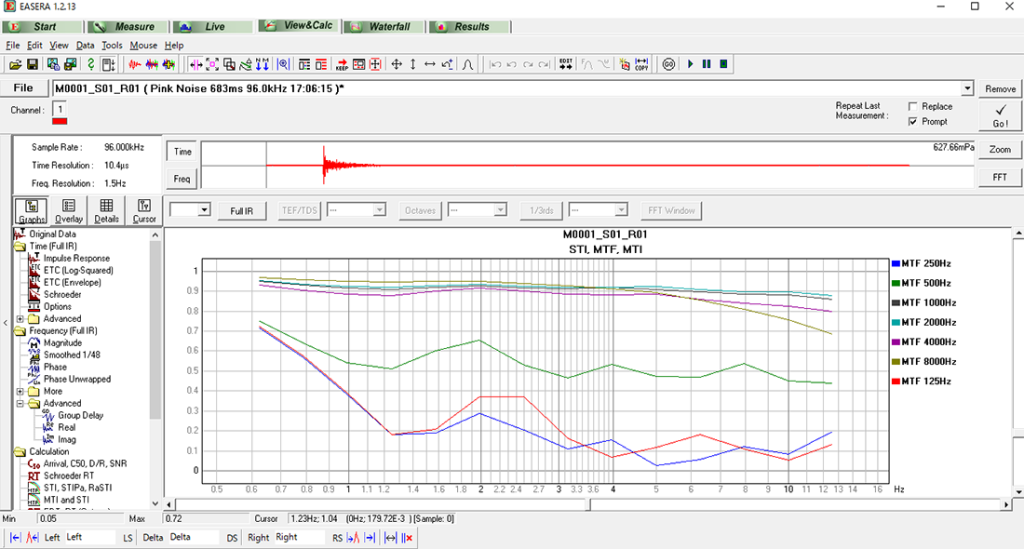
Task: Enable the Replace checkbox
Action: pyautogui.click(x=912, y=106)
